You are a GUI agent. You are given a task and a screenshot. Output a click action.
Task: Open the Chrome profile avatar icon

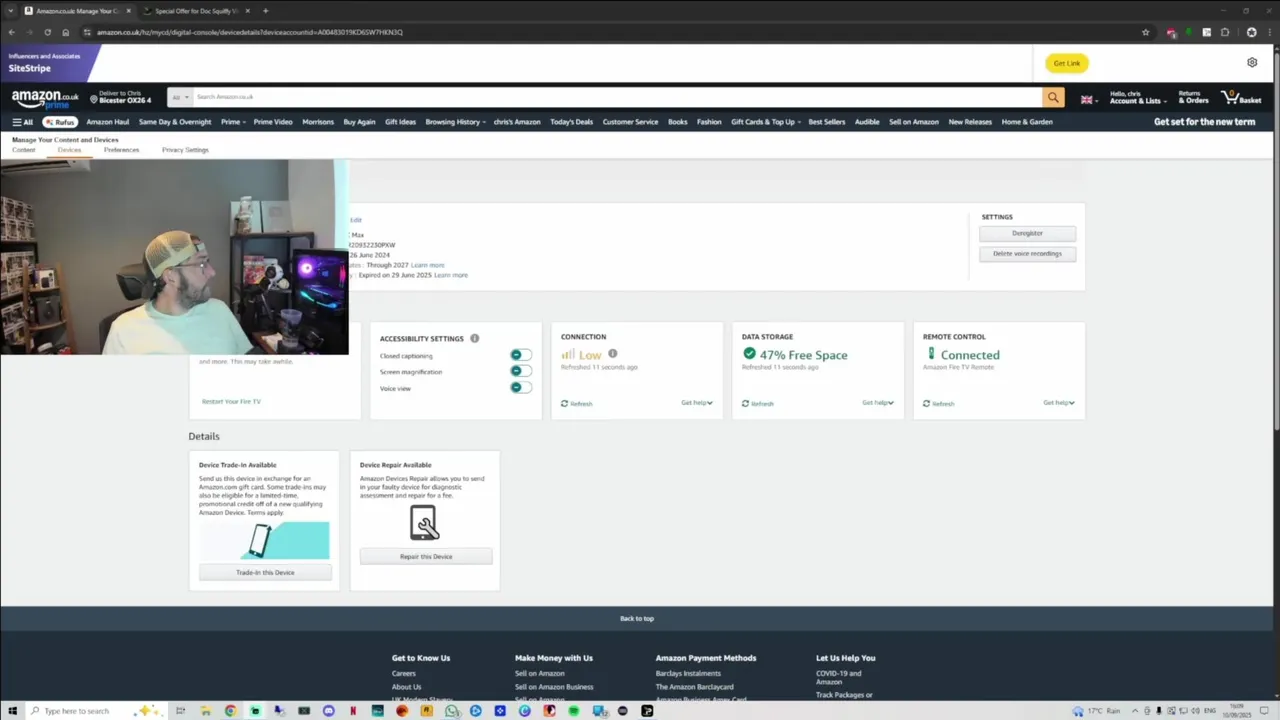(x=1251, y=32)
